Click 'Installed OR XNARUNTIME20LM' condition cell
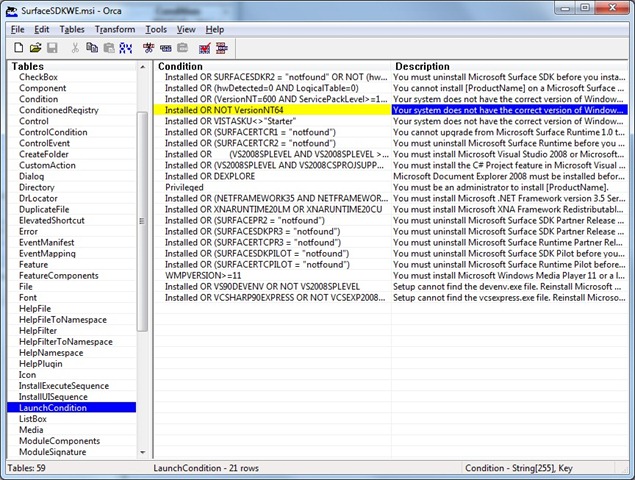 [272, 209]
